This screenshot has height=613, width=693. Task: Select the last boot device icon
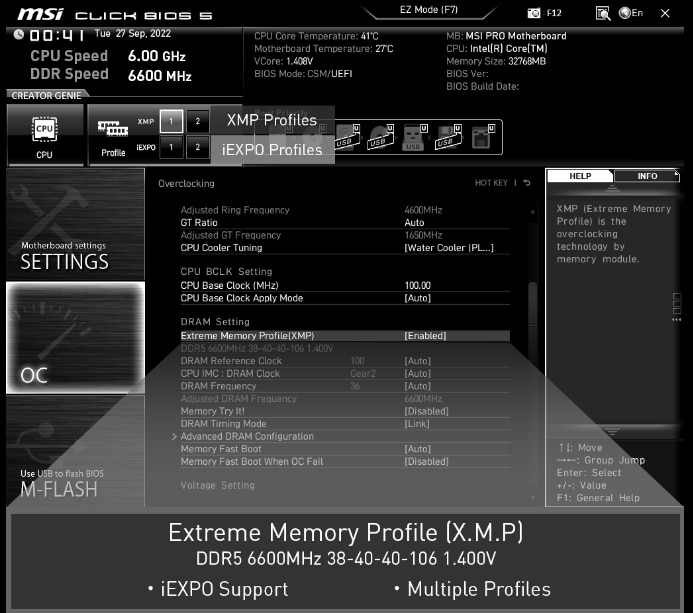coord(480,137)
